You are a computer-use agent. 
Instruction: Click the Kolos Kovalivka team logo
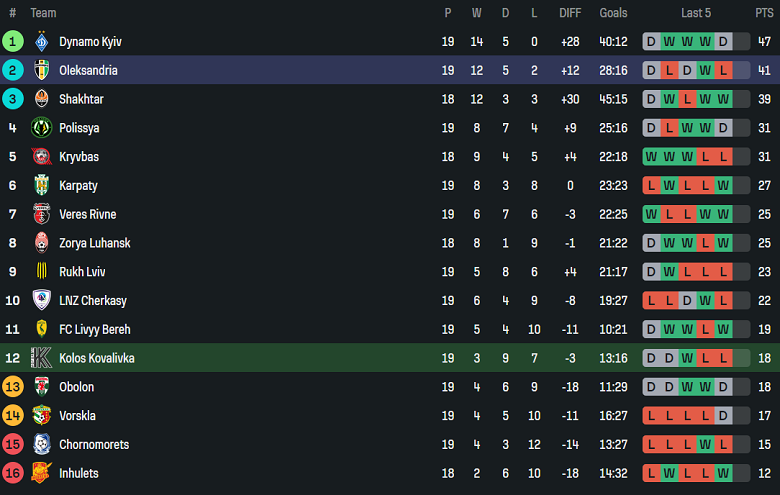pos(42,358)
